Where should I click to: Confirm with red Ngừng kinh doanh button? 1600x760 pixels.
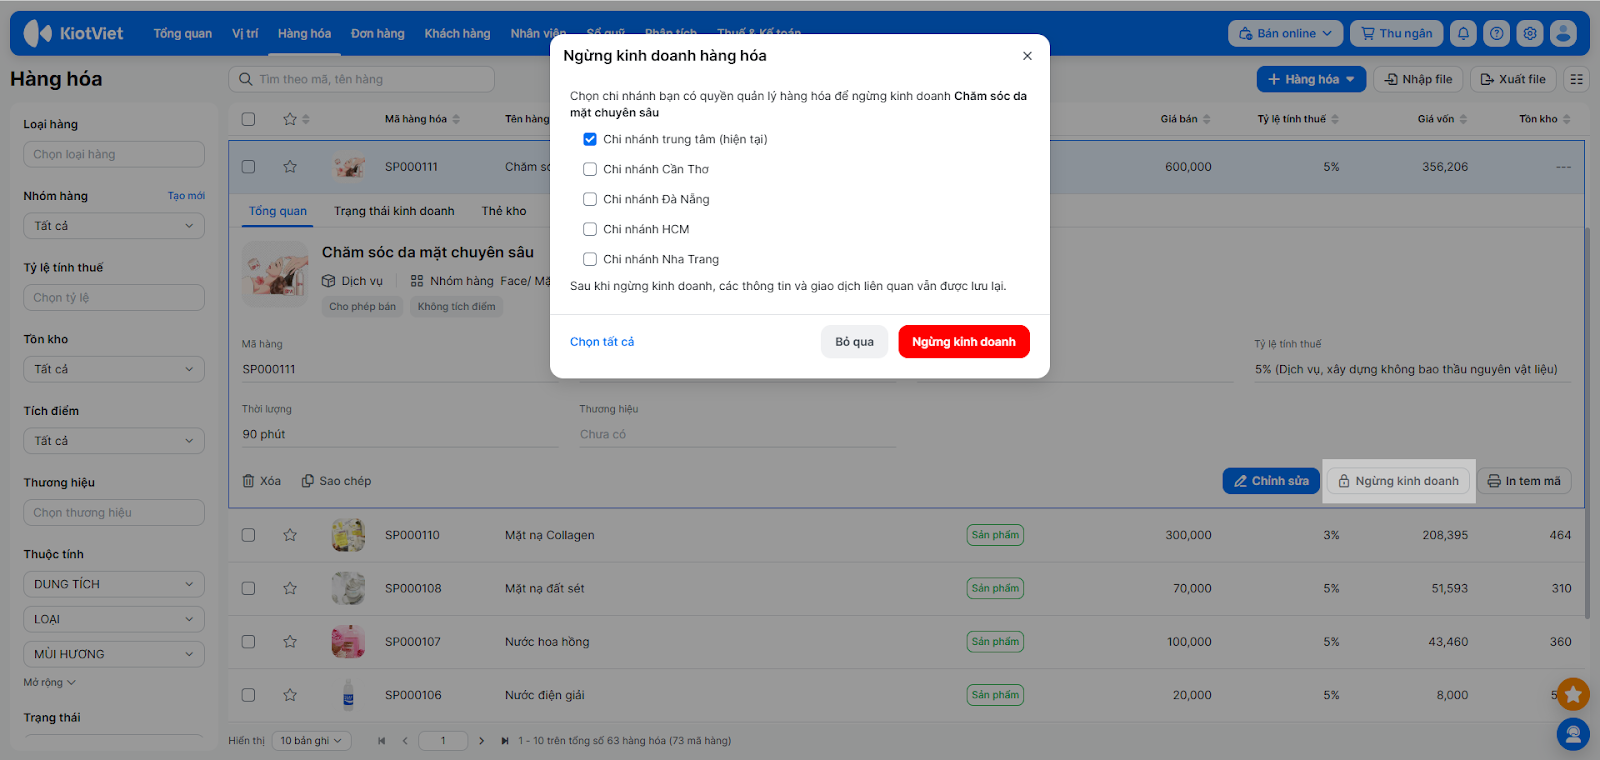click(963, 342)
